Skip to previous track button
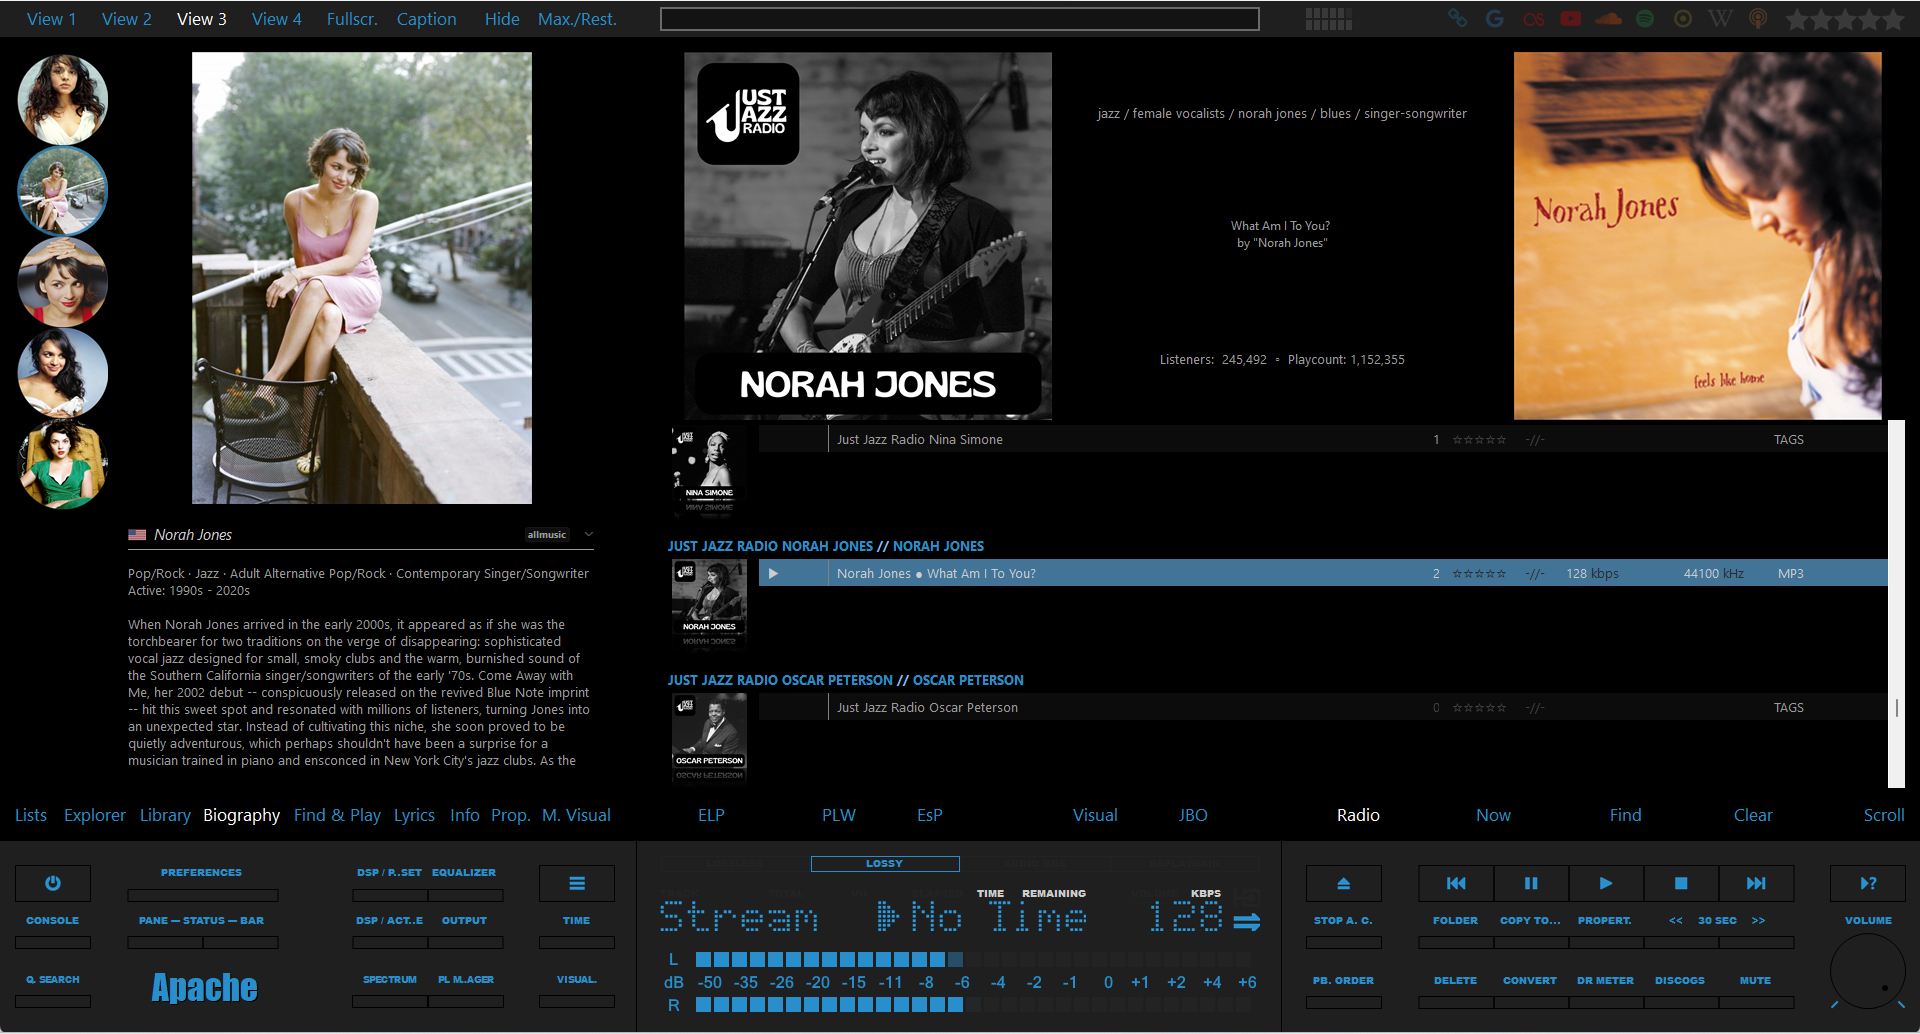This screenshot has height=1034, width=1920. click(x=1456, y=883)
